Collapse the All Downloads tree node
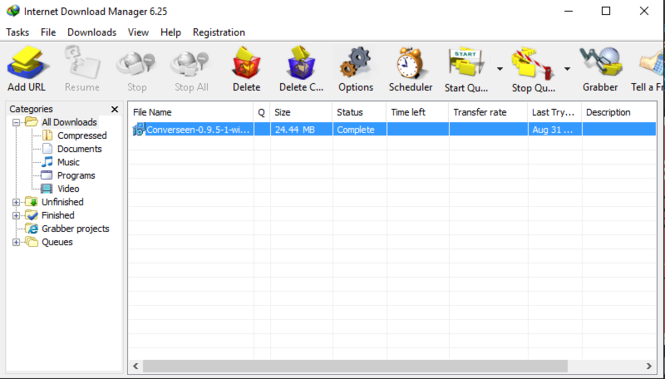 pos(16,123)
